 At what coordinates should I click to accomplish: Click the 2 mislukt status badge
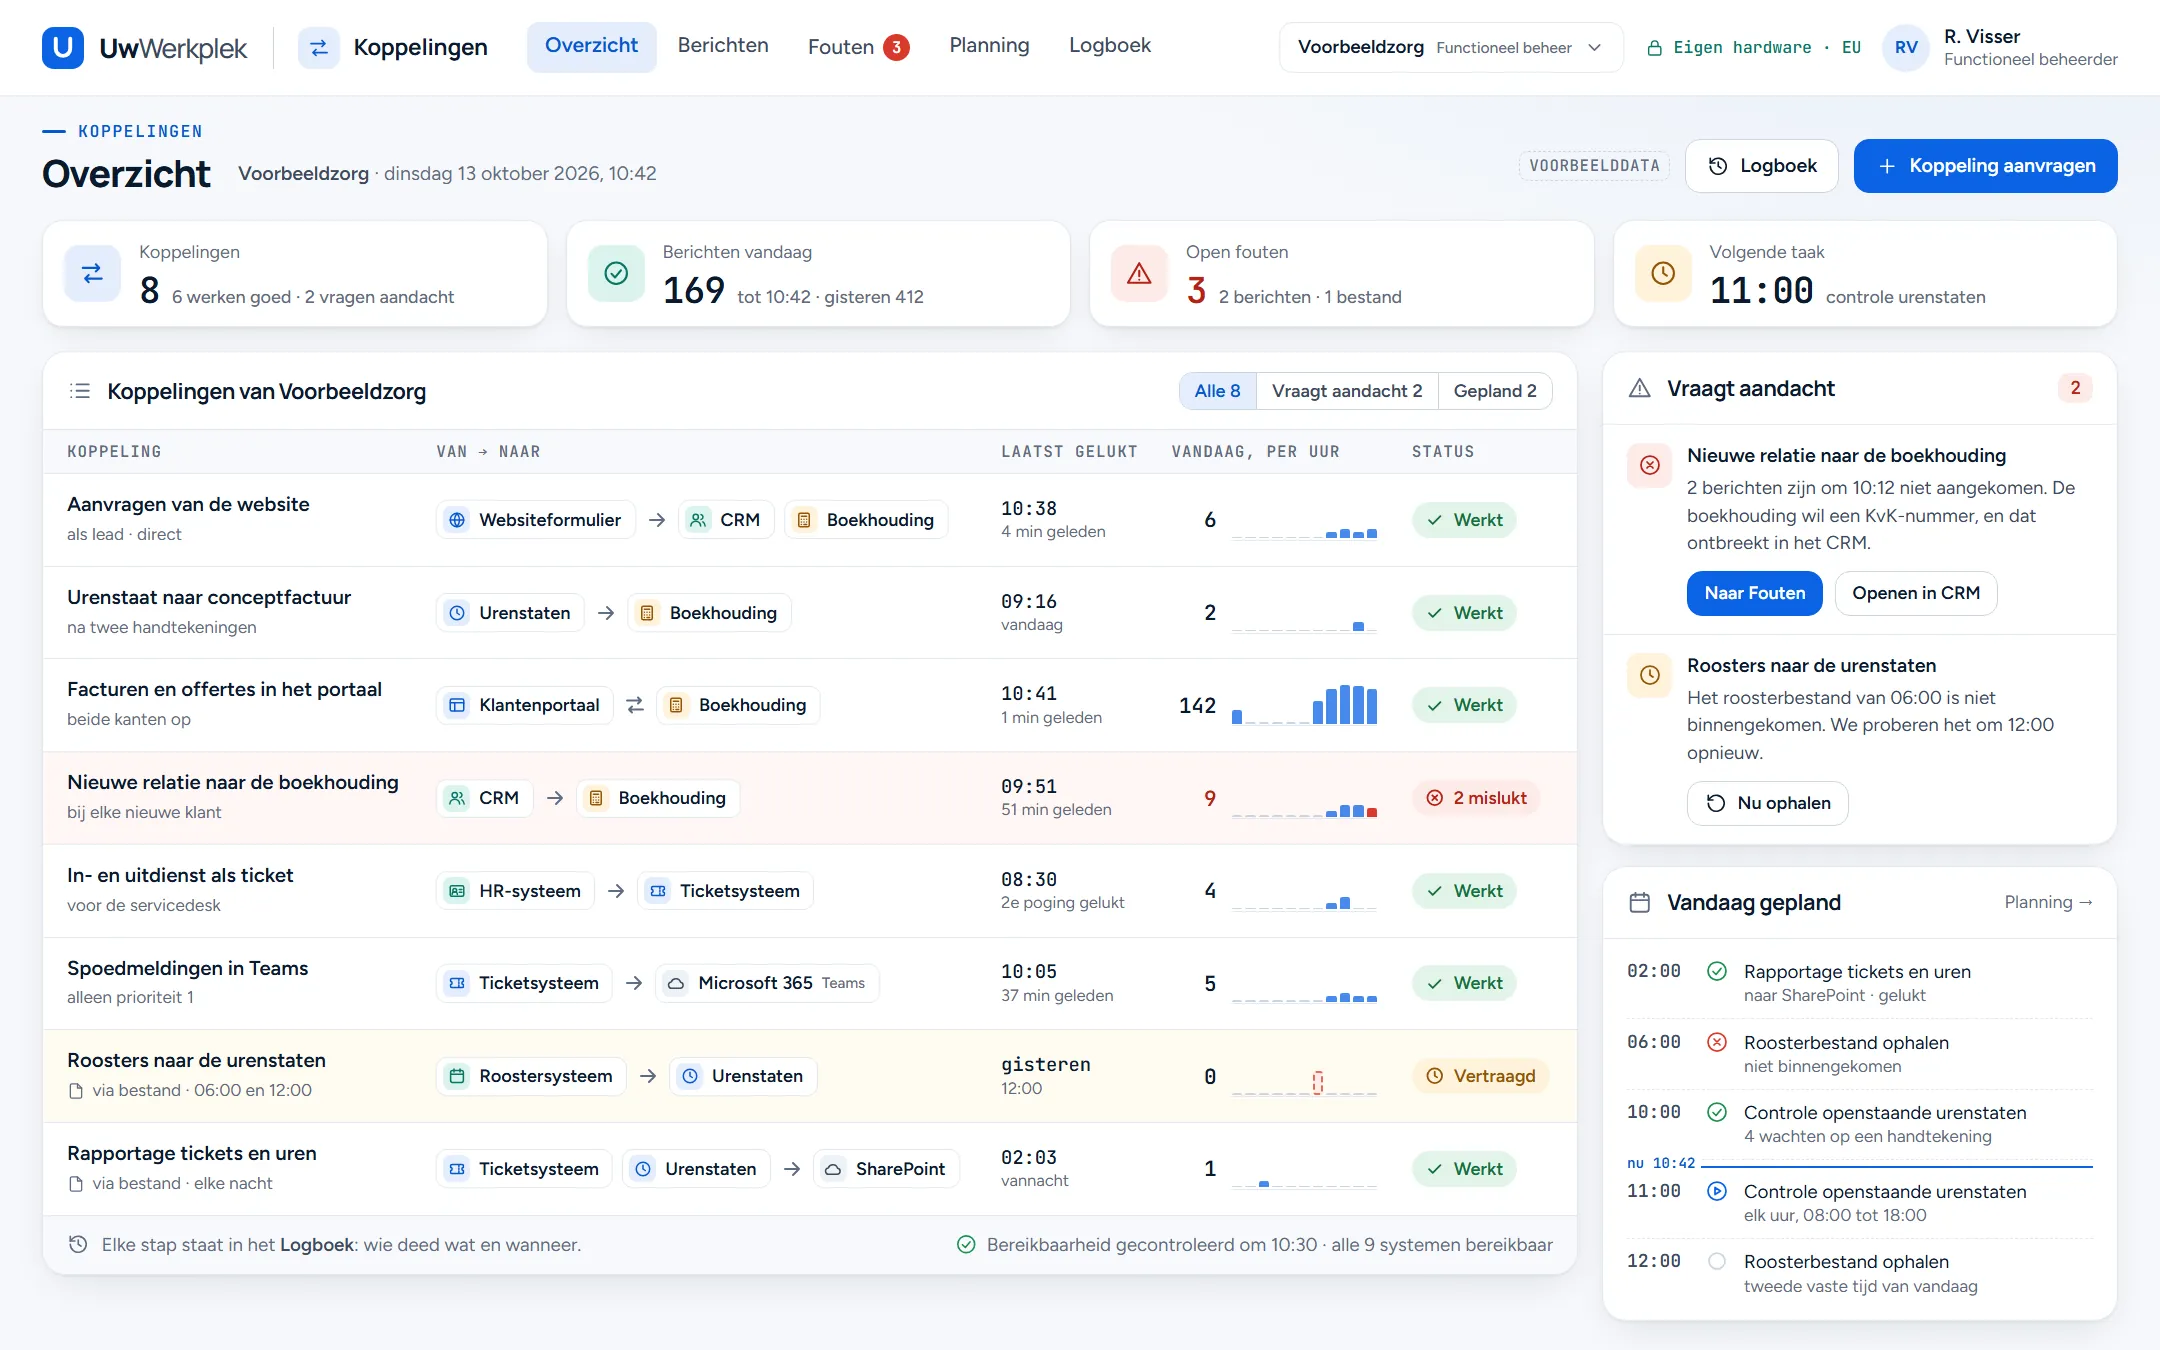(x=1477, y=798)
